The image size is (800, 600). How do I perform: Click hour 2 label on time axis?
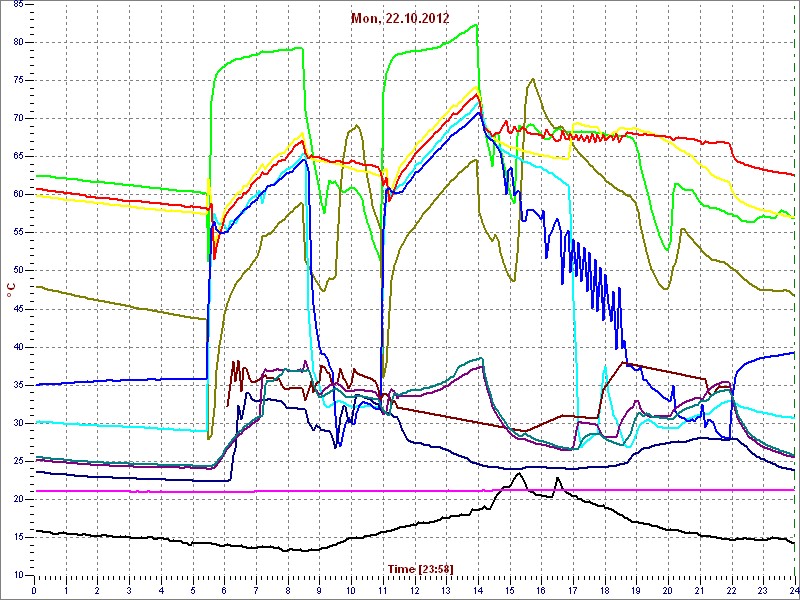tap(97, 589)
